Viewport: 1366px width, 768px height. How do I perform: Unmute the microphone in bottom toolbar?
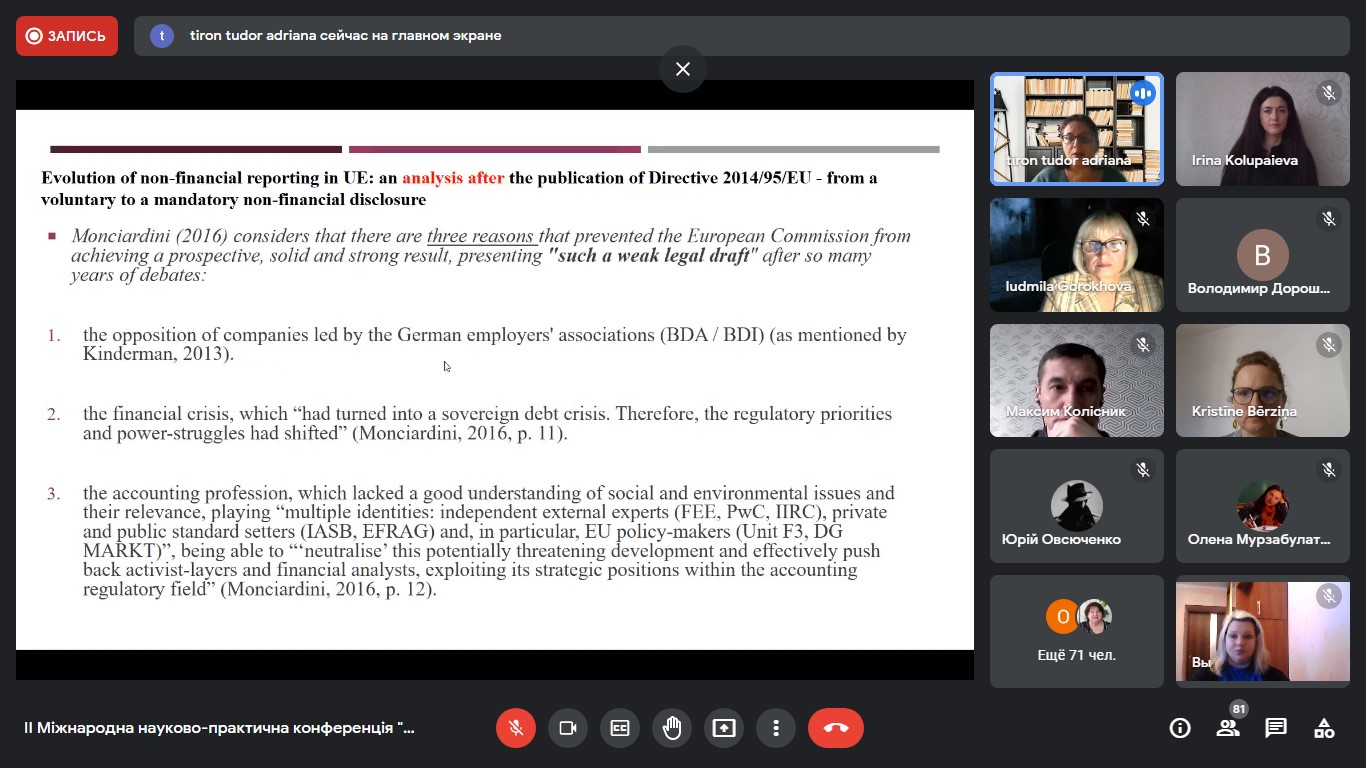[x=516, y=728]
